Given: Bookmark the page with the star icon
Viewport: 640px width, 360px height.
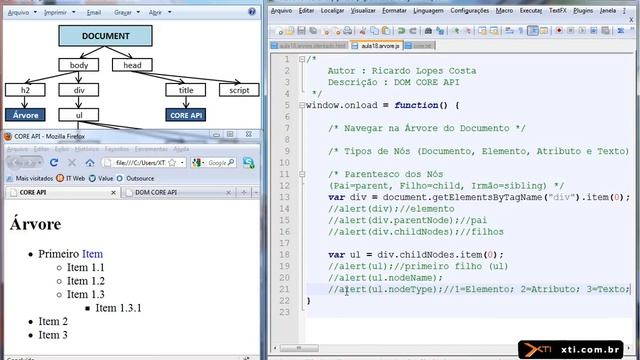Looking at the screenshot, I should point(172,162).
